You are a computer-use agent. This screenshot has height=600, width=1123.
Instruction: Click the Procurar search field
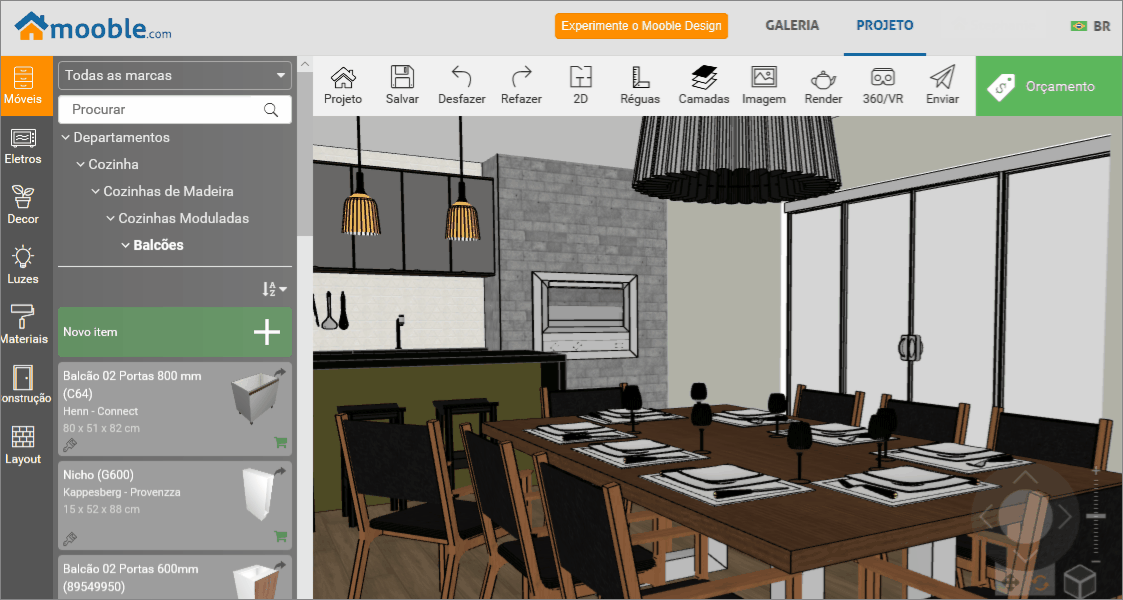pos(175,110)
